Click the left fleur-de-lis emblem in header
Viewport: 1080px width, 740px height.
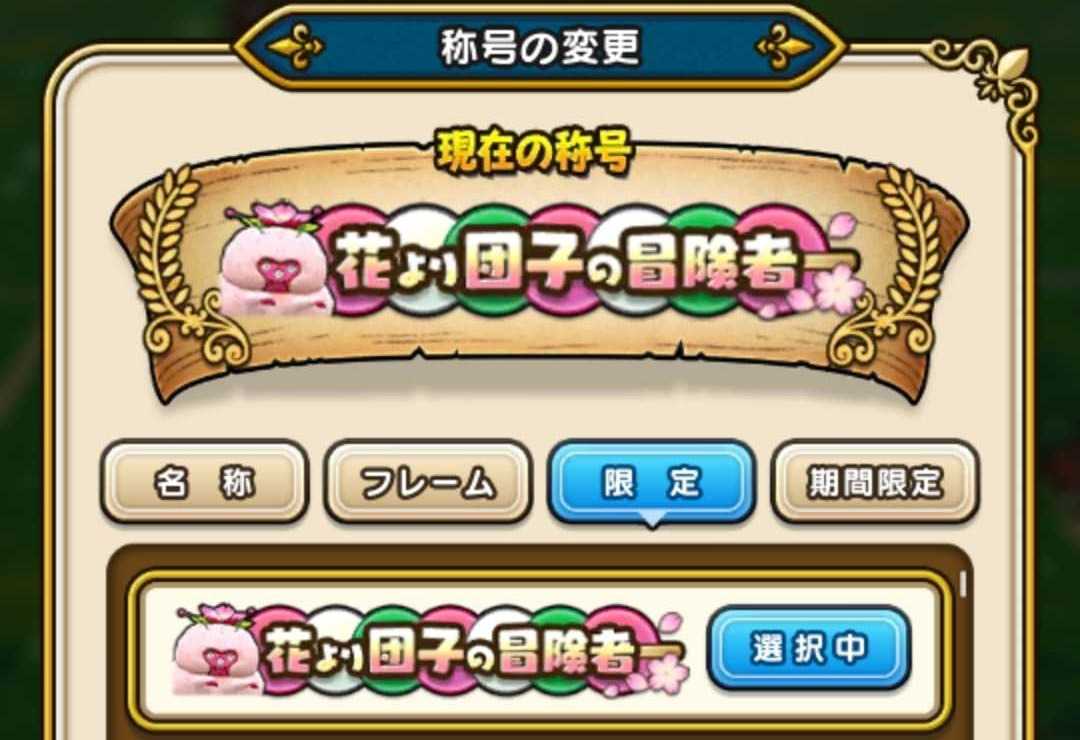tap(295, 47)
